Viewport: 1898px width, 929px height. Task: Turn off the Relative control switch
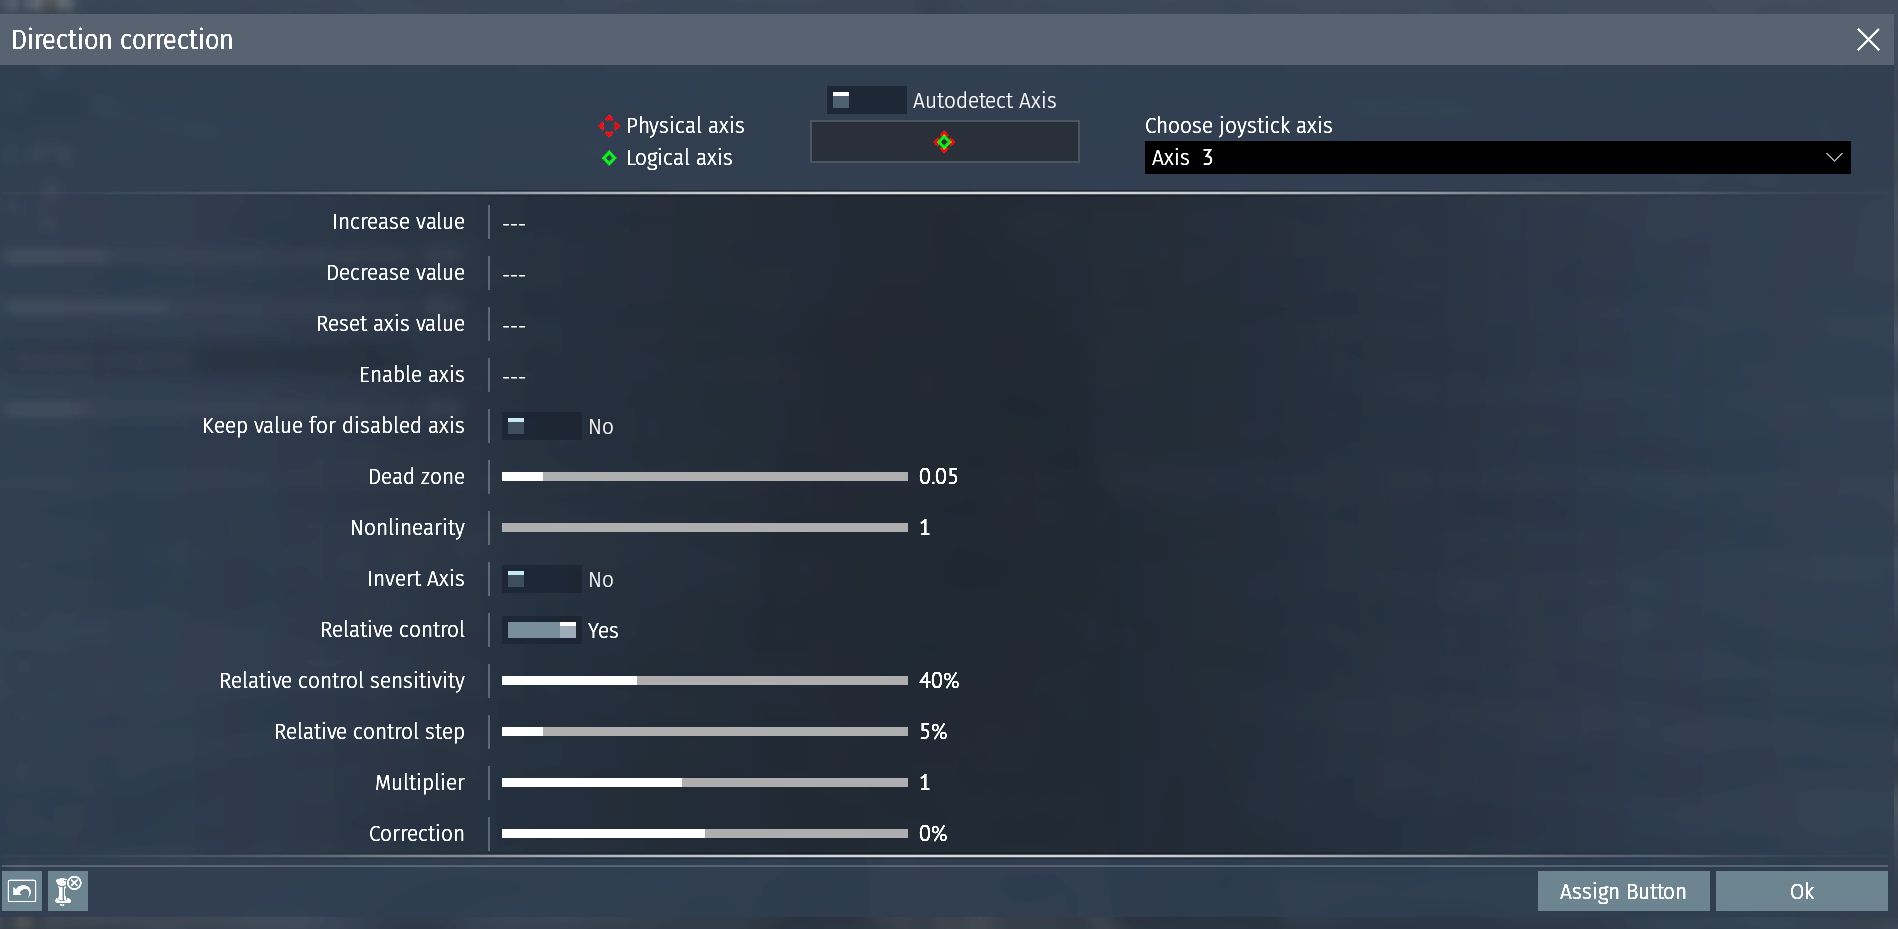(541, 630)
